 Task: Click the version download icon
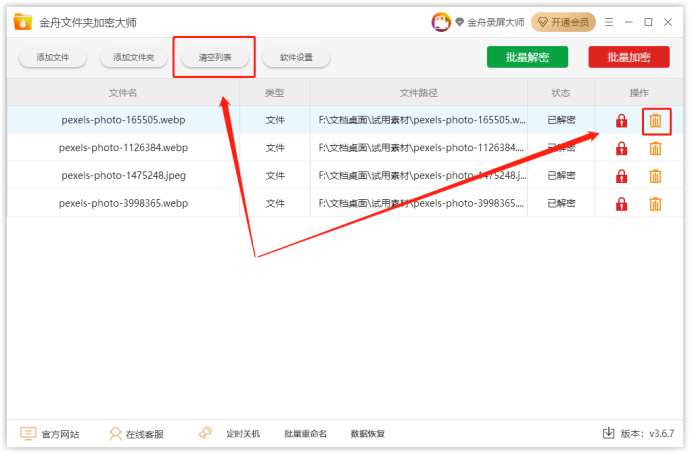(608, 433)
